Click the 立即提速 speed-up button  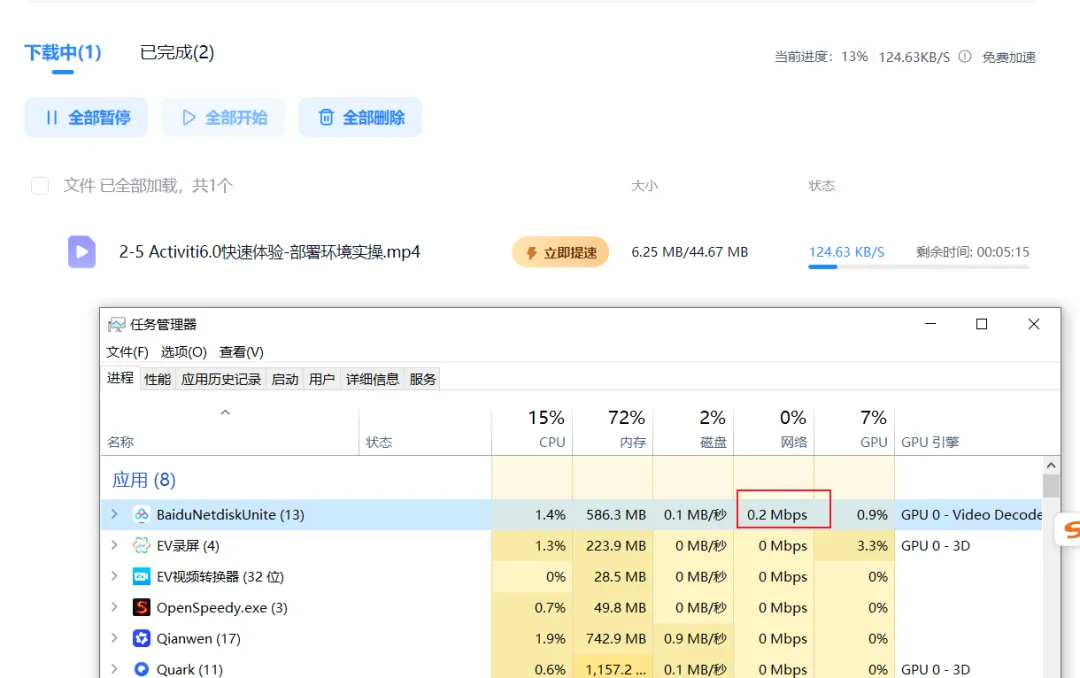coord(561,252)
